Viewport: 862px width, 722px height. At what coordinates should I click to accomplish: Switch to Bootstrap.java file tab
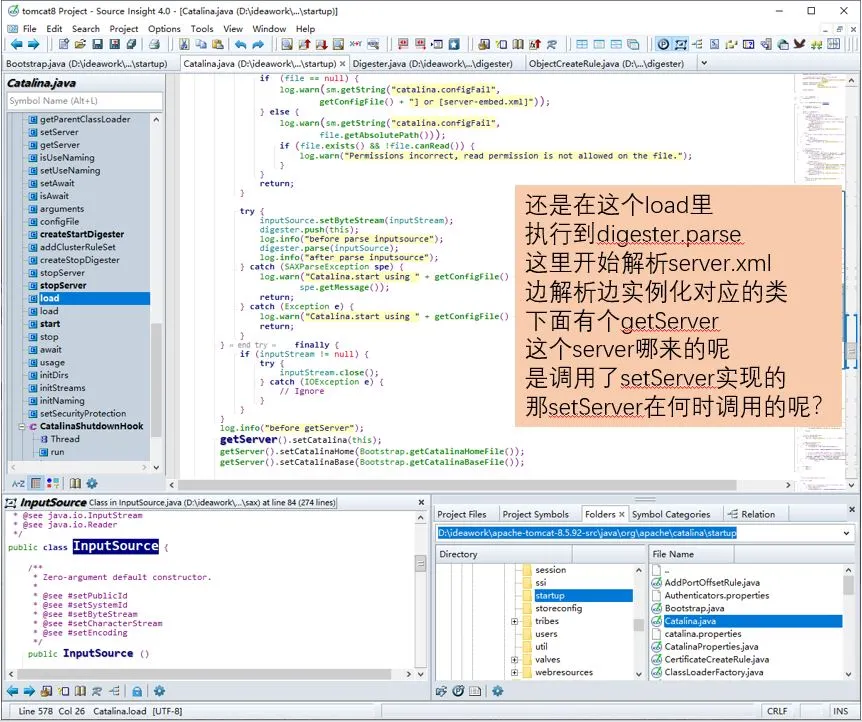tap(87, 64)
